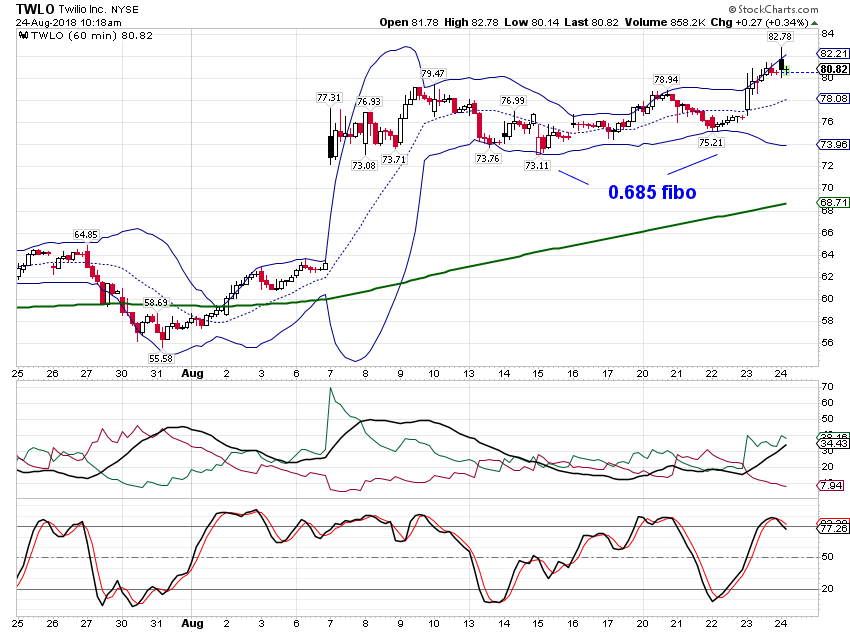
Task: Select the 24-Aug-2018 10:18am timestamp
Action: (x=68, y=23)
